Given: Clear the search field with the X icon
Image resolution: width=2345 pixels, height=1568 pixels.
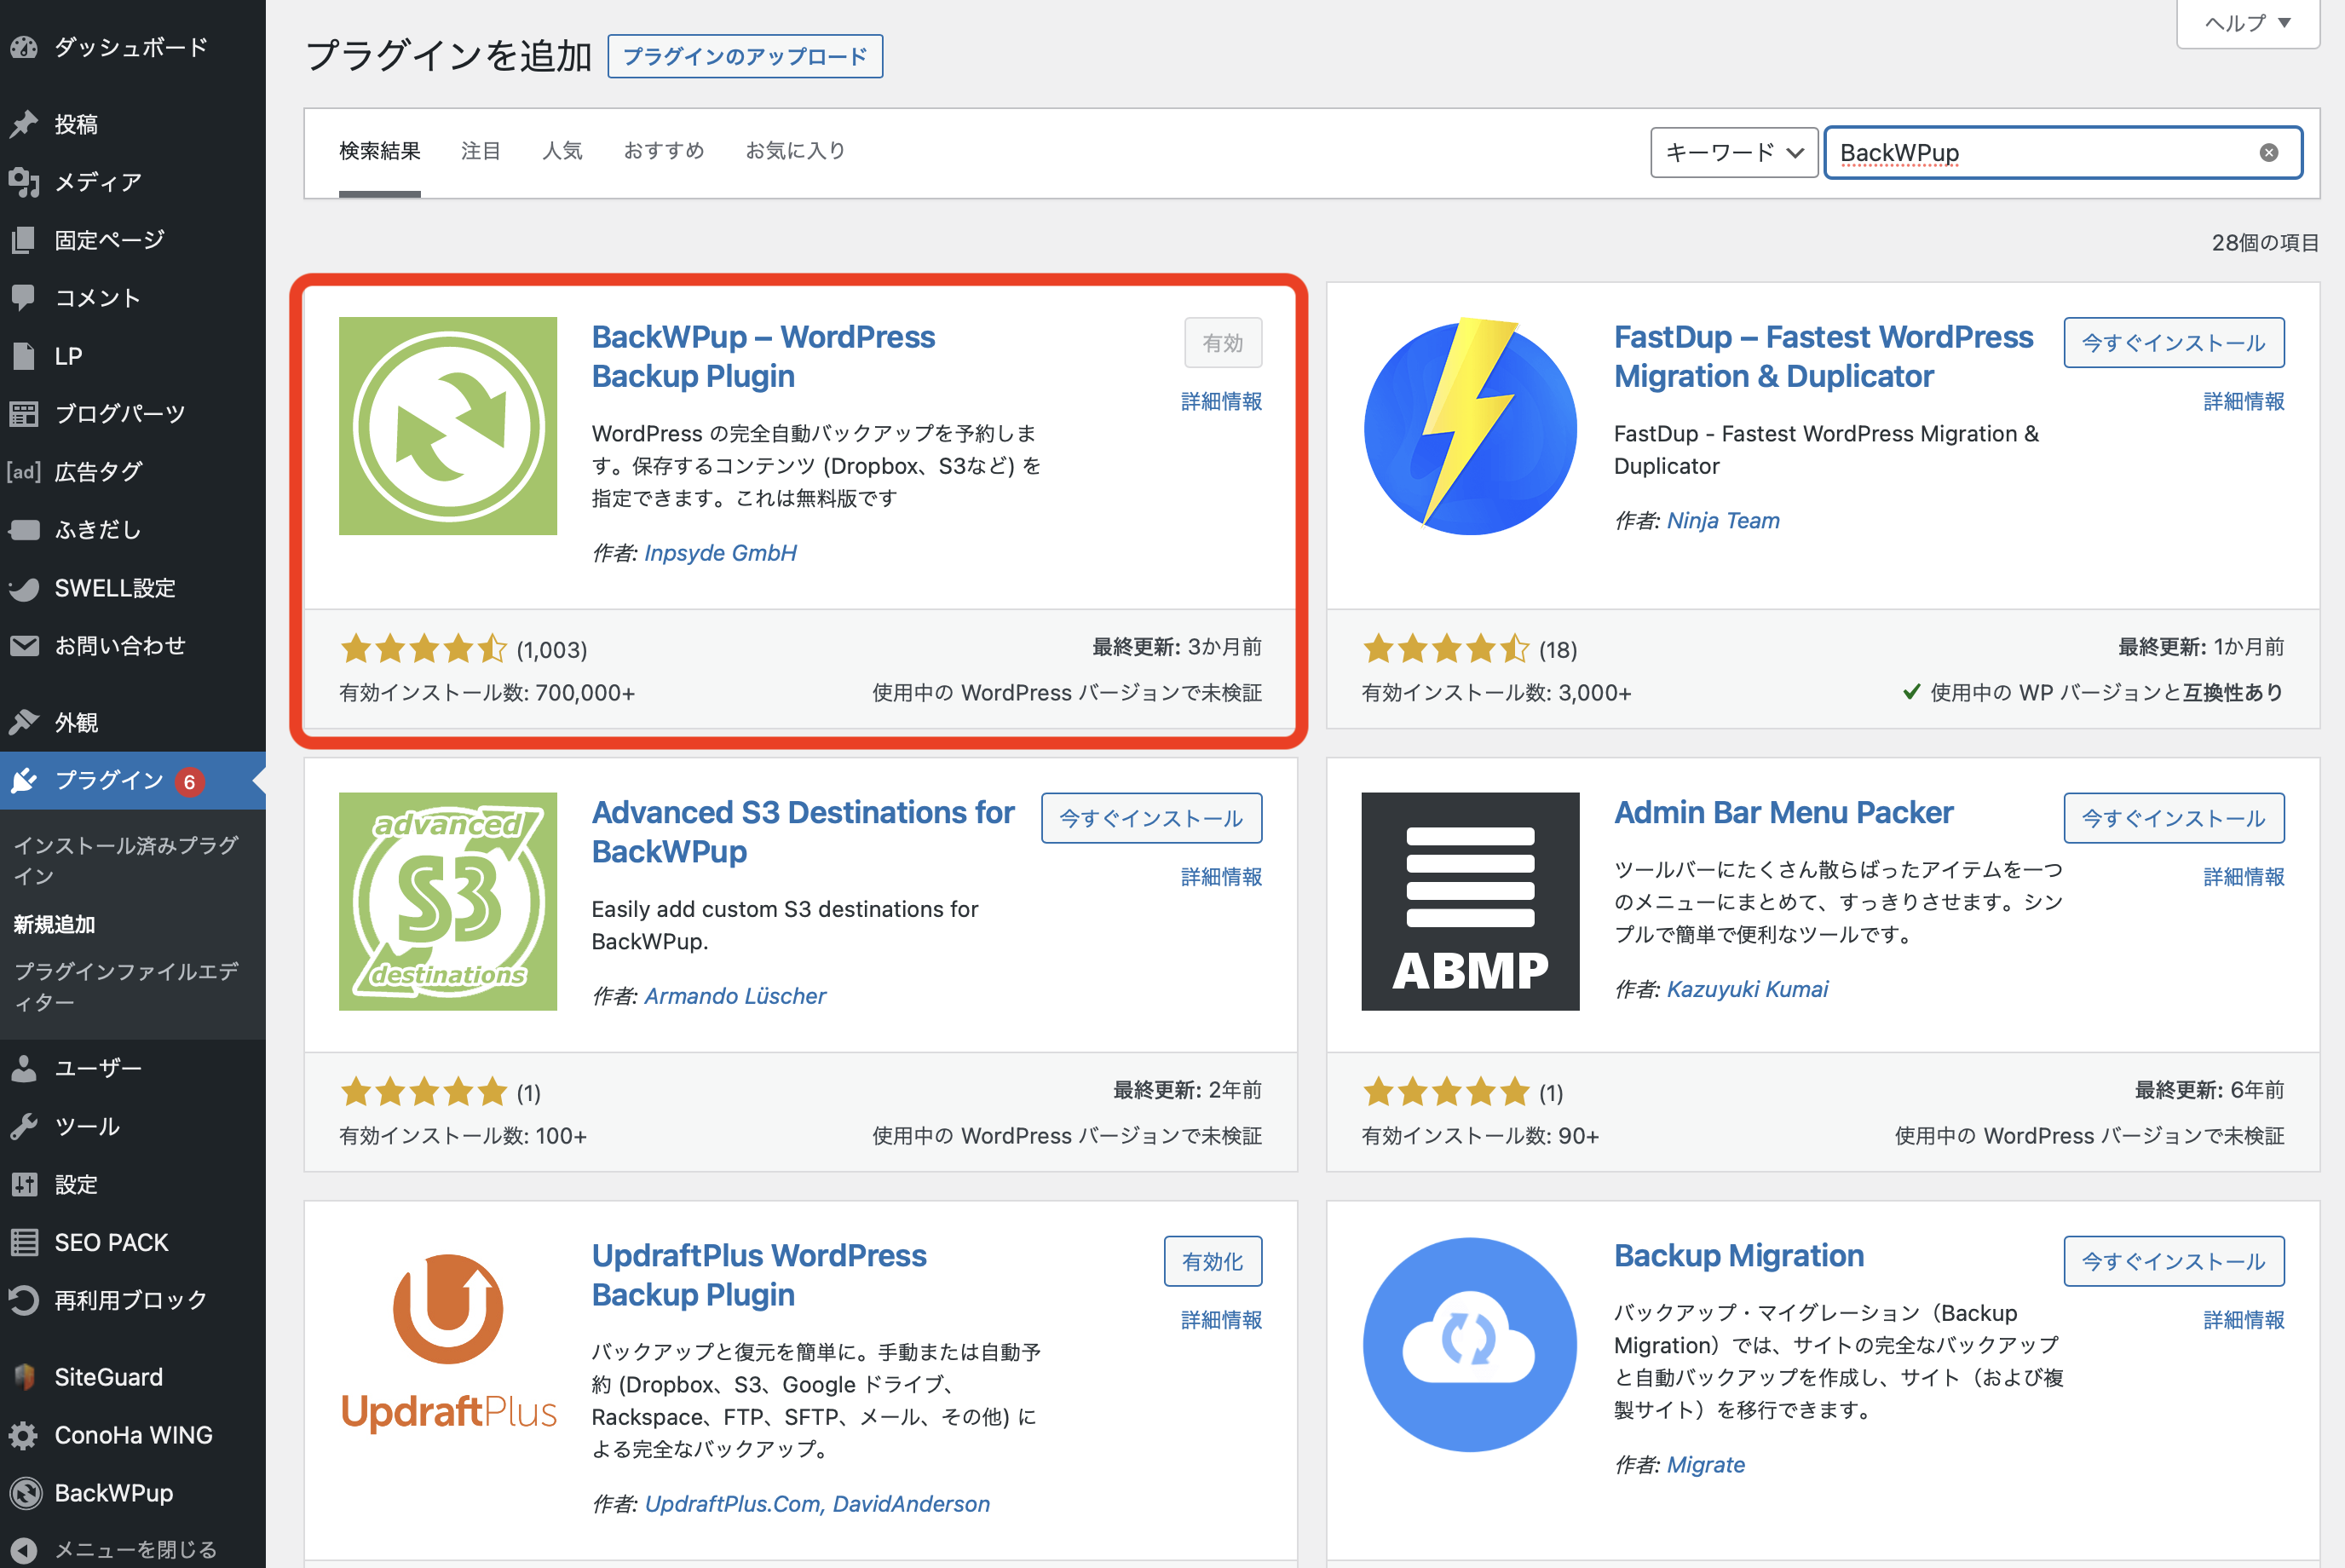Looking at the screenshot, I should [2269, 152].
